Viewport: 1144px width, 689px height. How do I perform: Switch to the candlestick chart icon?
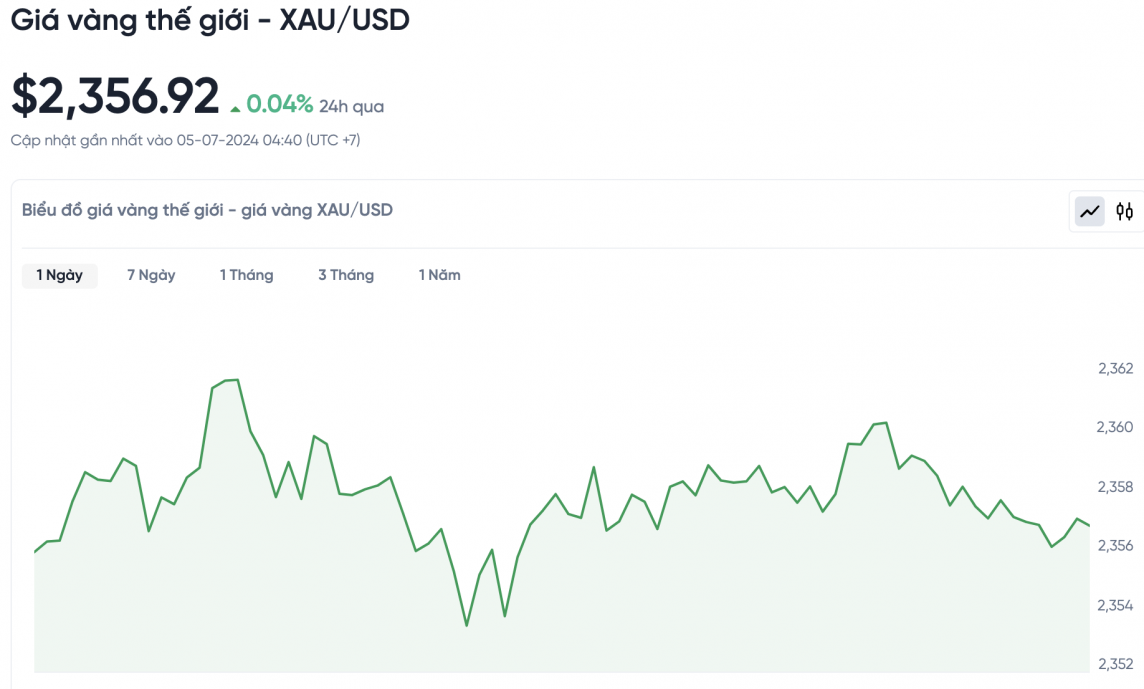[1125, 211]
